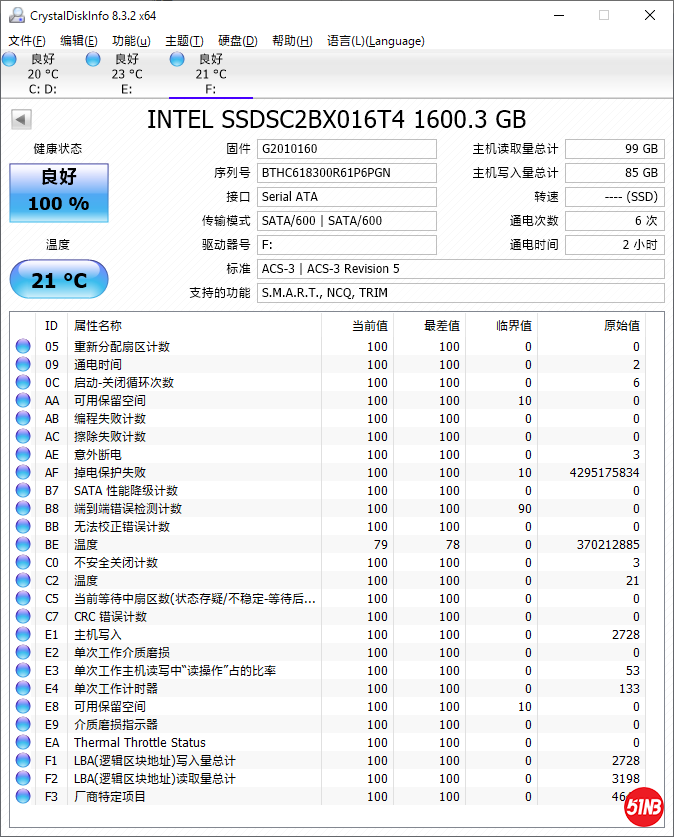Open the 硬盘 menu
674x837 pixels.
click(237, 41)
